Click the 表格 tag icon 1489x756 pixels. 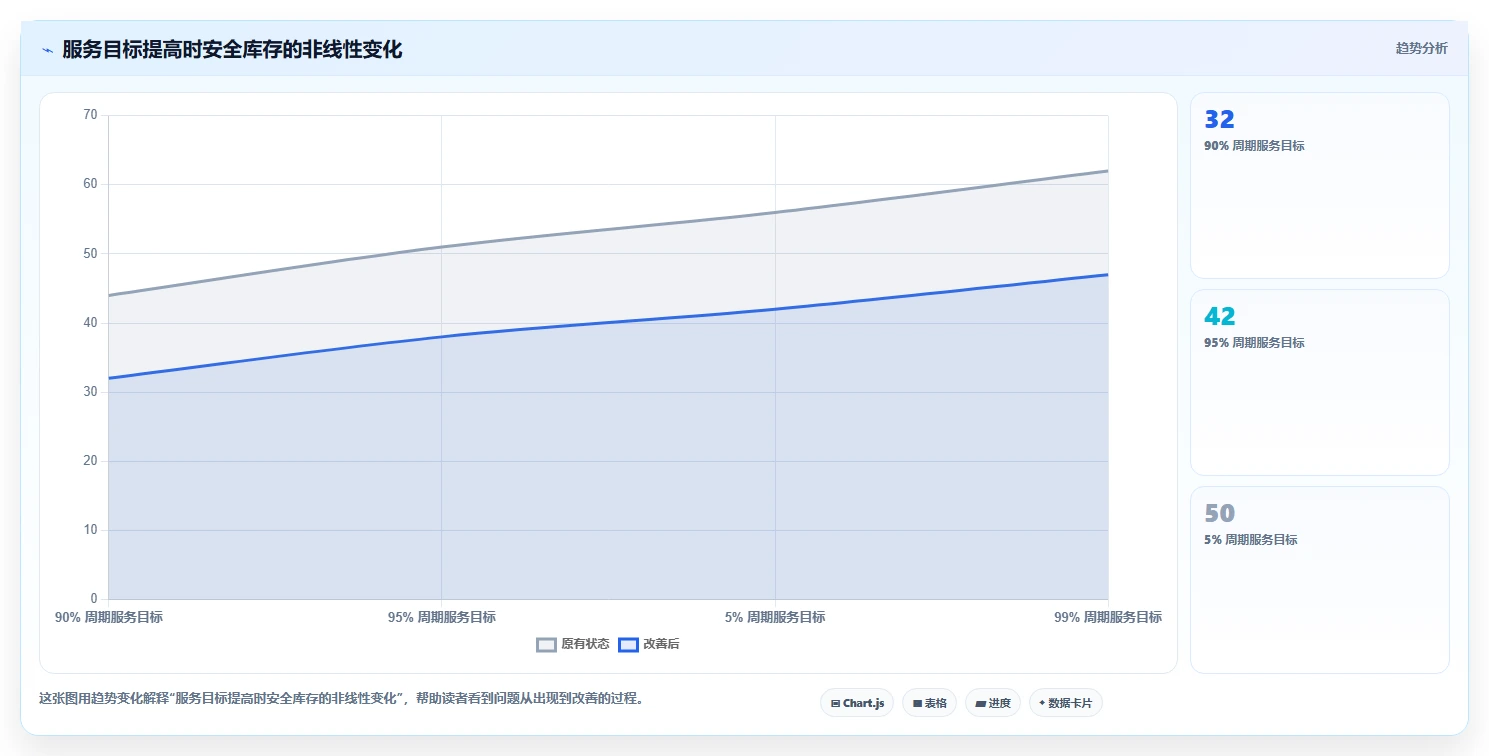pos(917,703)
